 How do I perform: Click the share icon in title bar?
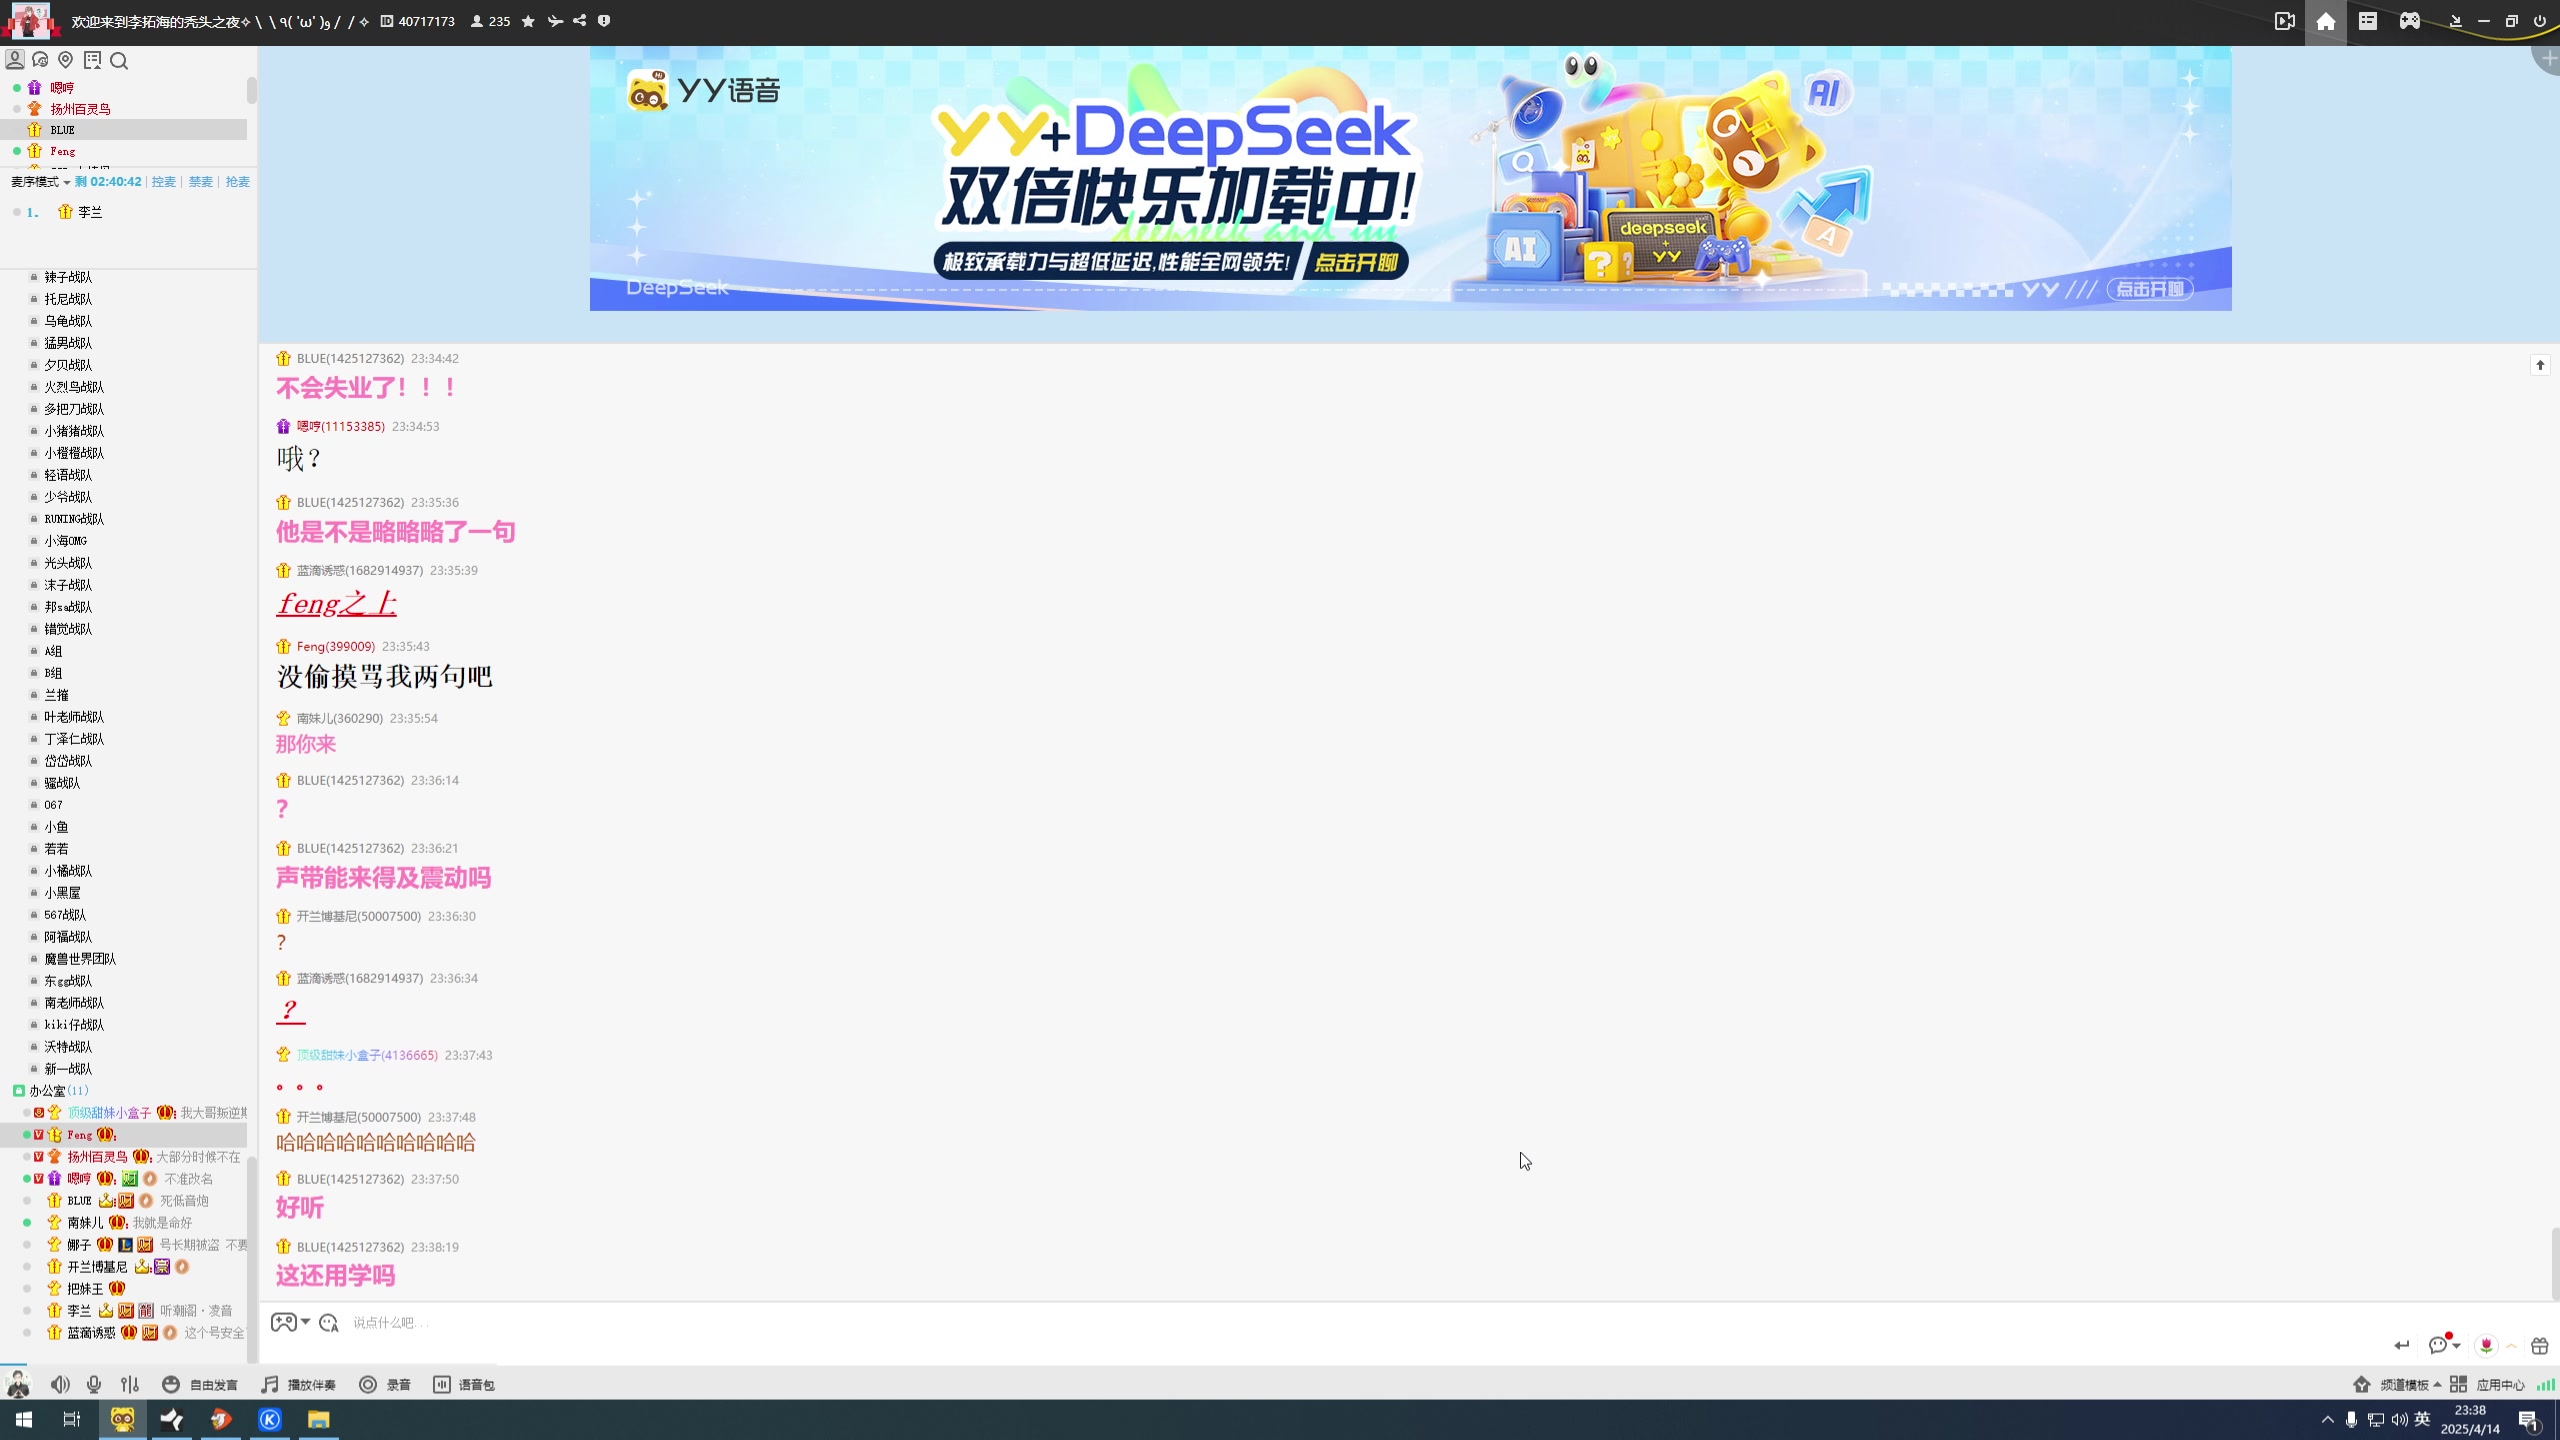point(580,21)
